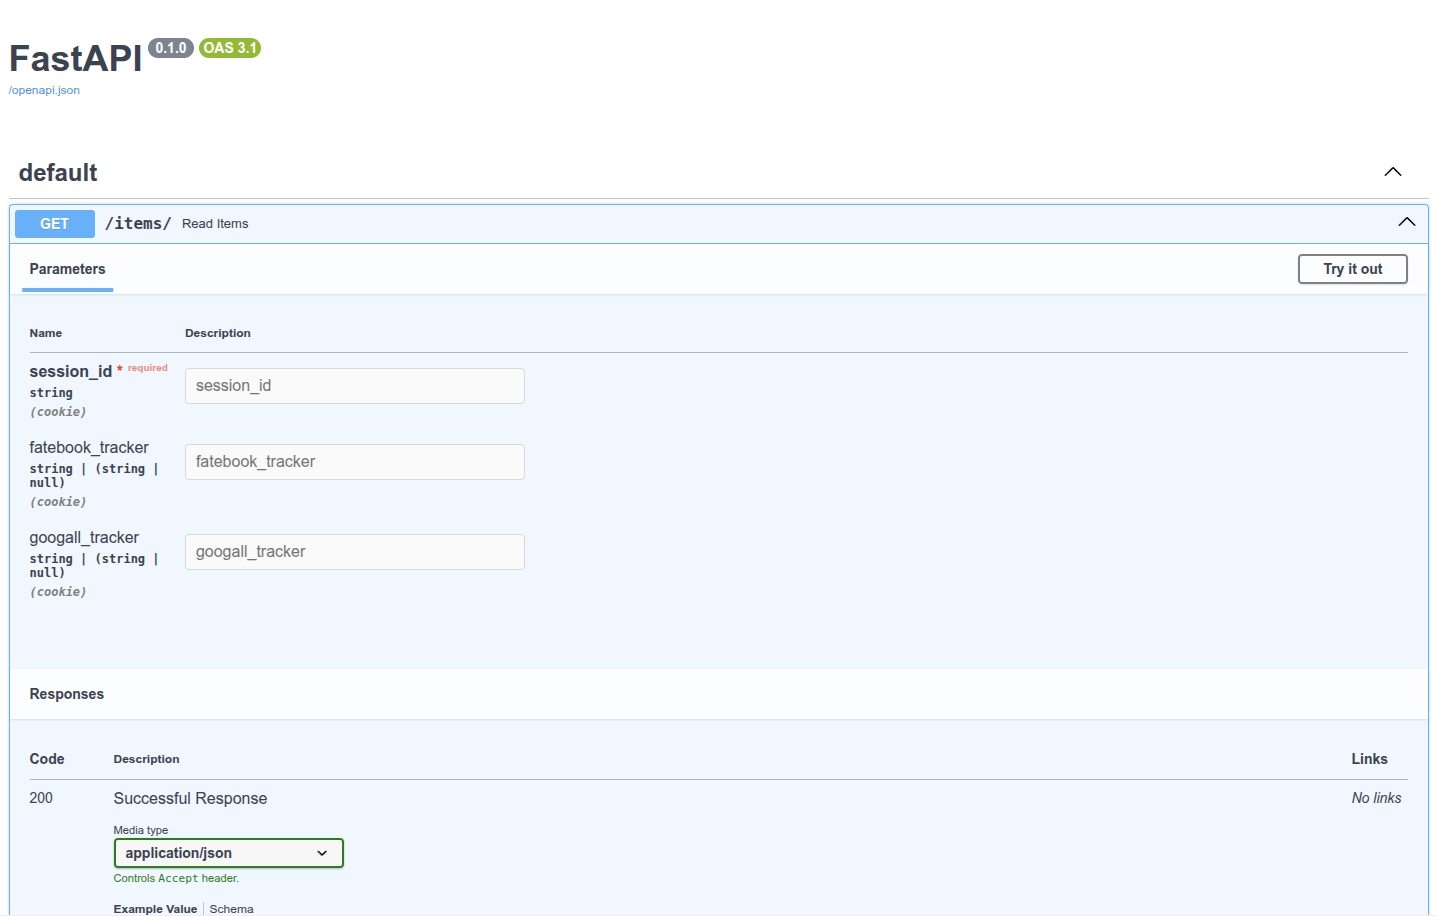Screen dimensions: 1436x916
Task: Click the OAS 3.1 badge
Action: (x=229, y=48)
